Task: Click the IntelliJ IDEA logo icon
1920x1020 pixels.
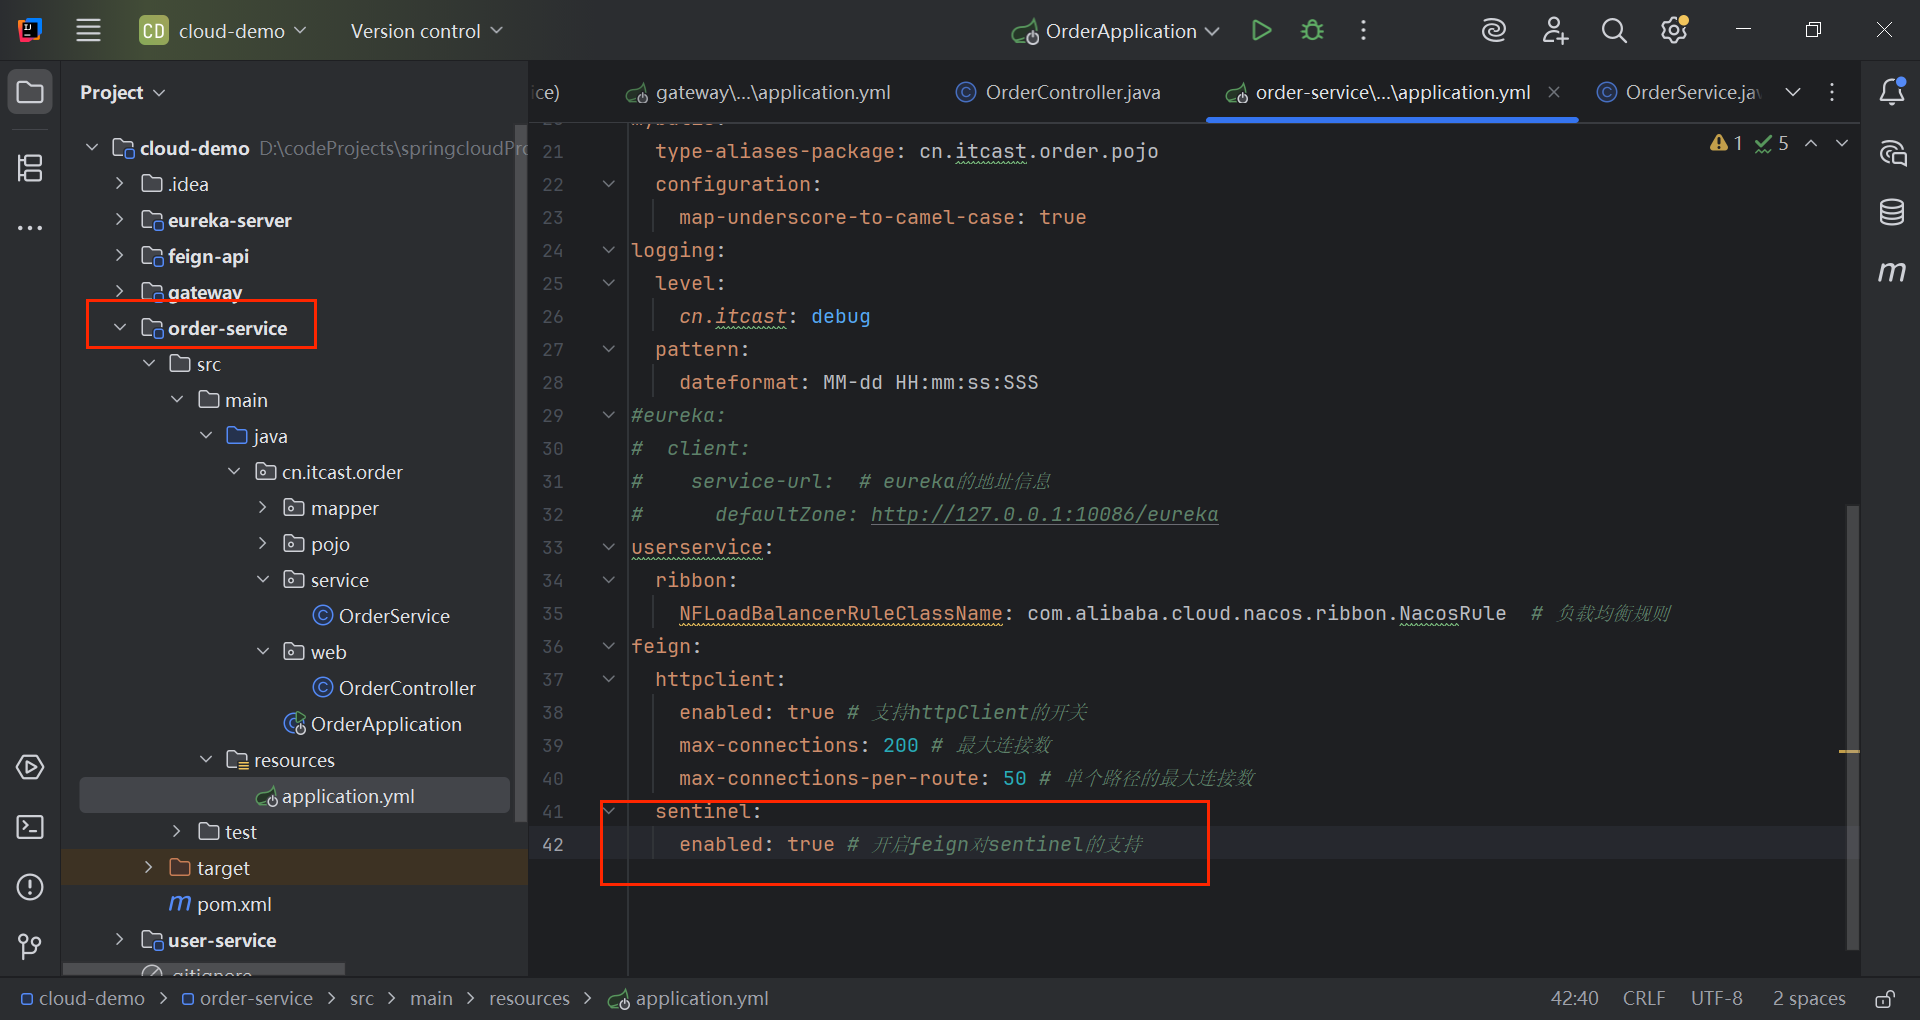Action: tap(30, 30)
